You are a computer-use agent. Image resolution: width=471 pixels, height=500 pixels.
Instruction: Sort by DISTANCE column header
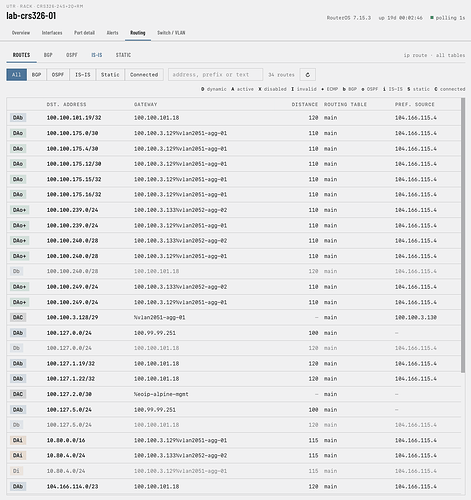pos(305,104)
